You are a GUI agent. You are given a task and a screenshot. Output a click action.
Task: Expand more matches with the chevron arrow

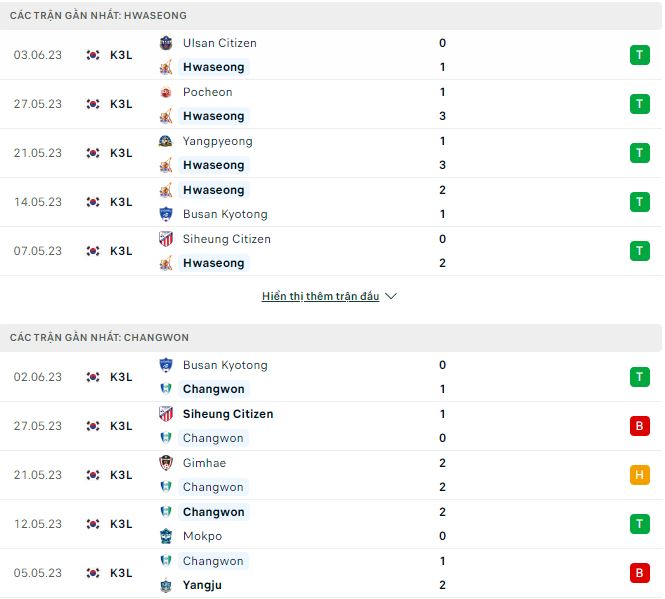tap(391, 297)
